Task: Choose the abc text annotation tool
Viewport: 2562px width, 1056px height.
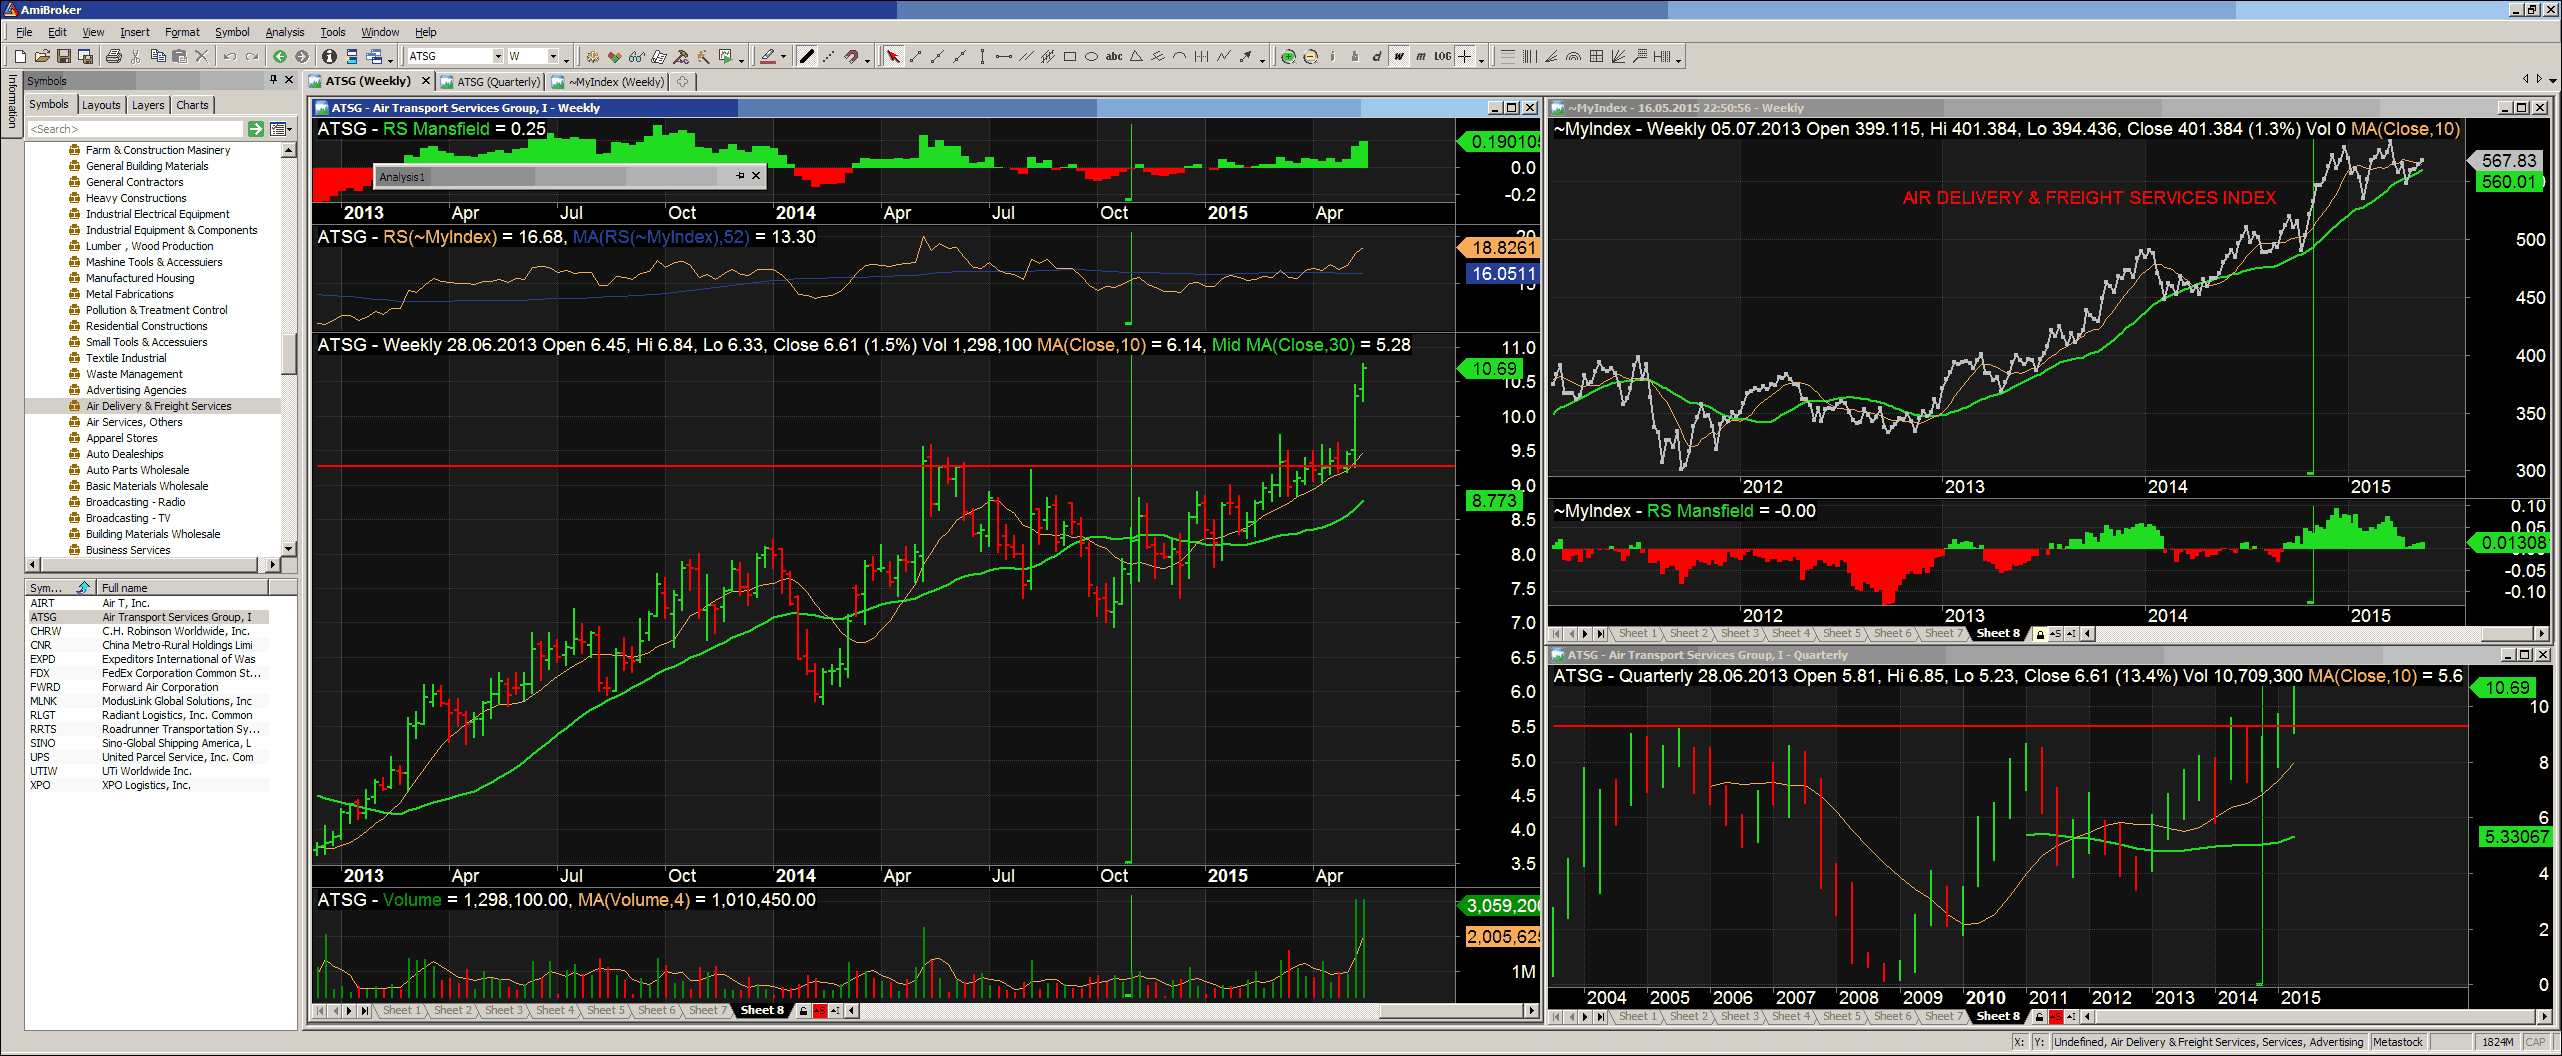Action: [x=1113, y=57]
